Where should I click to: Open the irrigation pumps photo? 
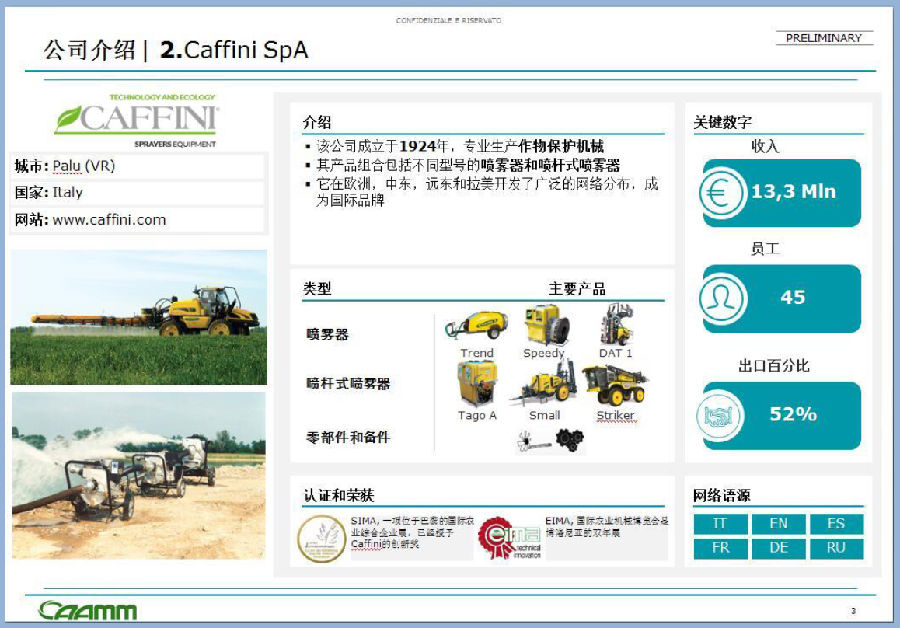click(x=138, y=475)
